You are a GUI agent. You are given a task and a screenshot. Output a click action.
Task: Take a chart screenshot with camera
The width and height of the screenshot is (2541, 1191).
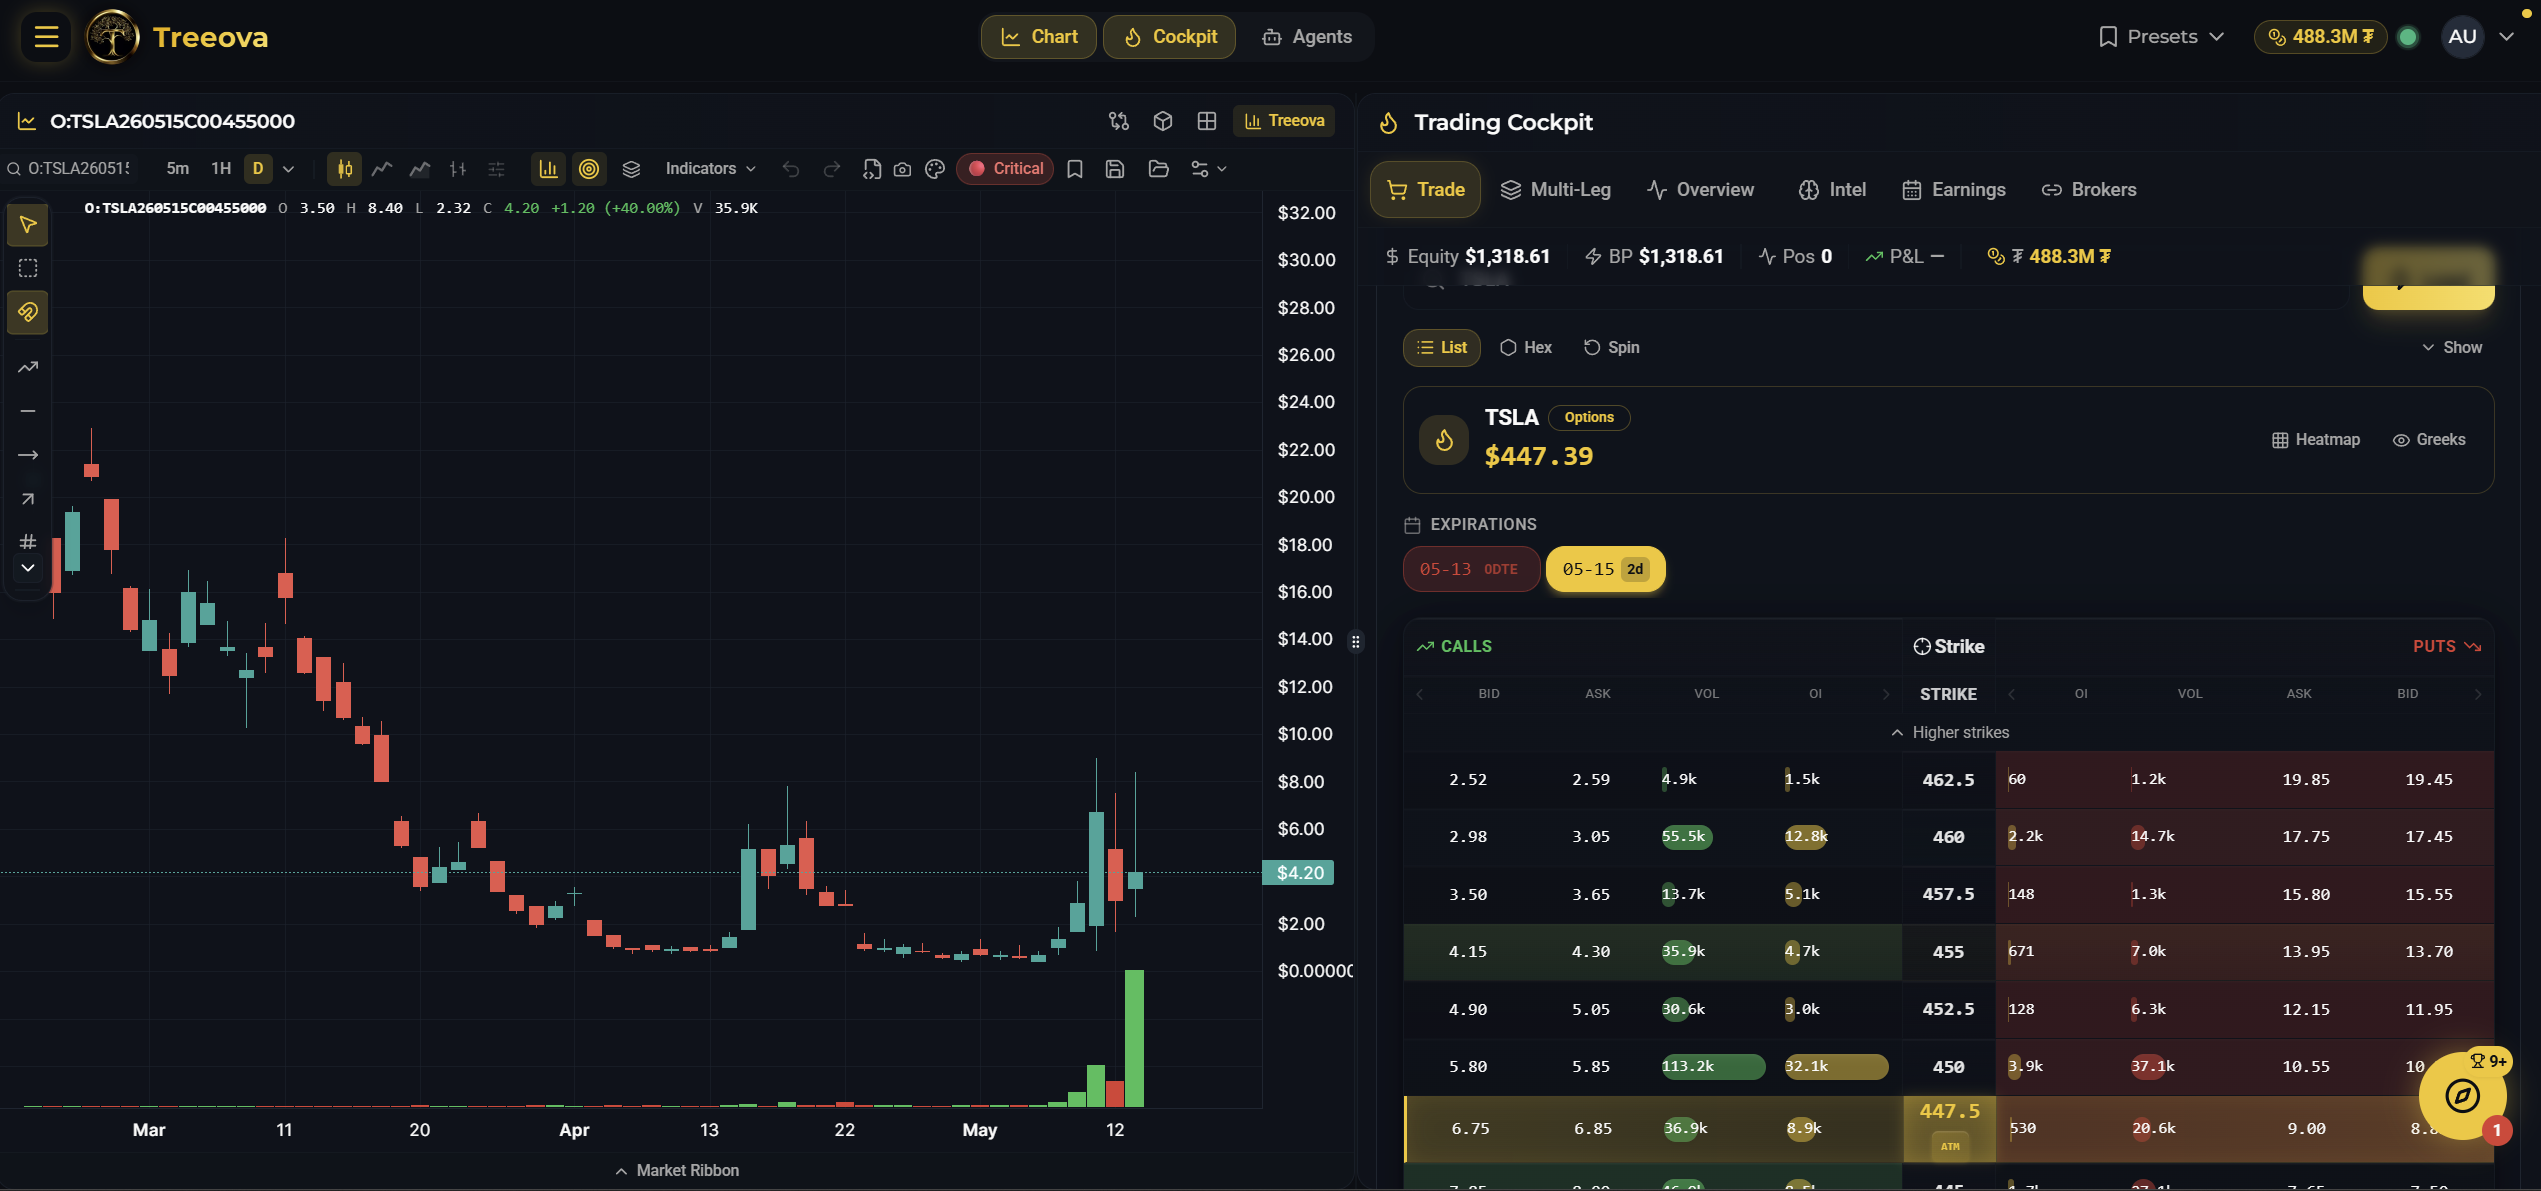(x=902, y=169)
